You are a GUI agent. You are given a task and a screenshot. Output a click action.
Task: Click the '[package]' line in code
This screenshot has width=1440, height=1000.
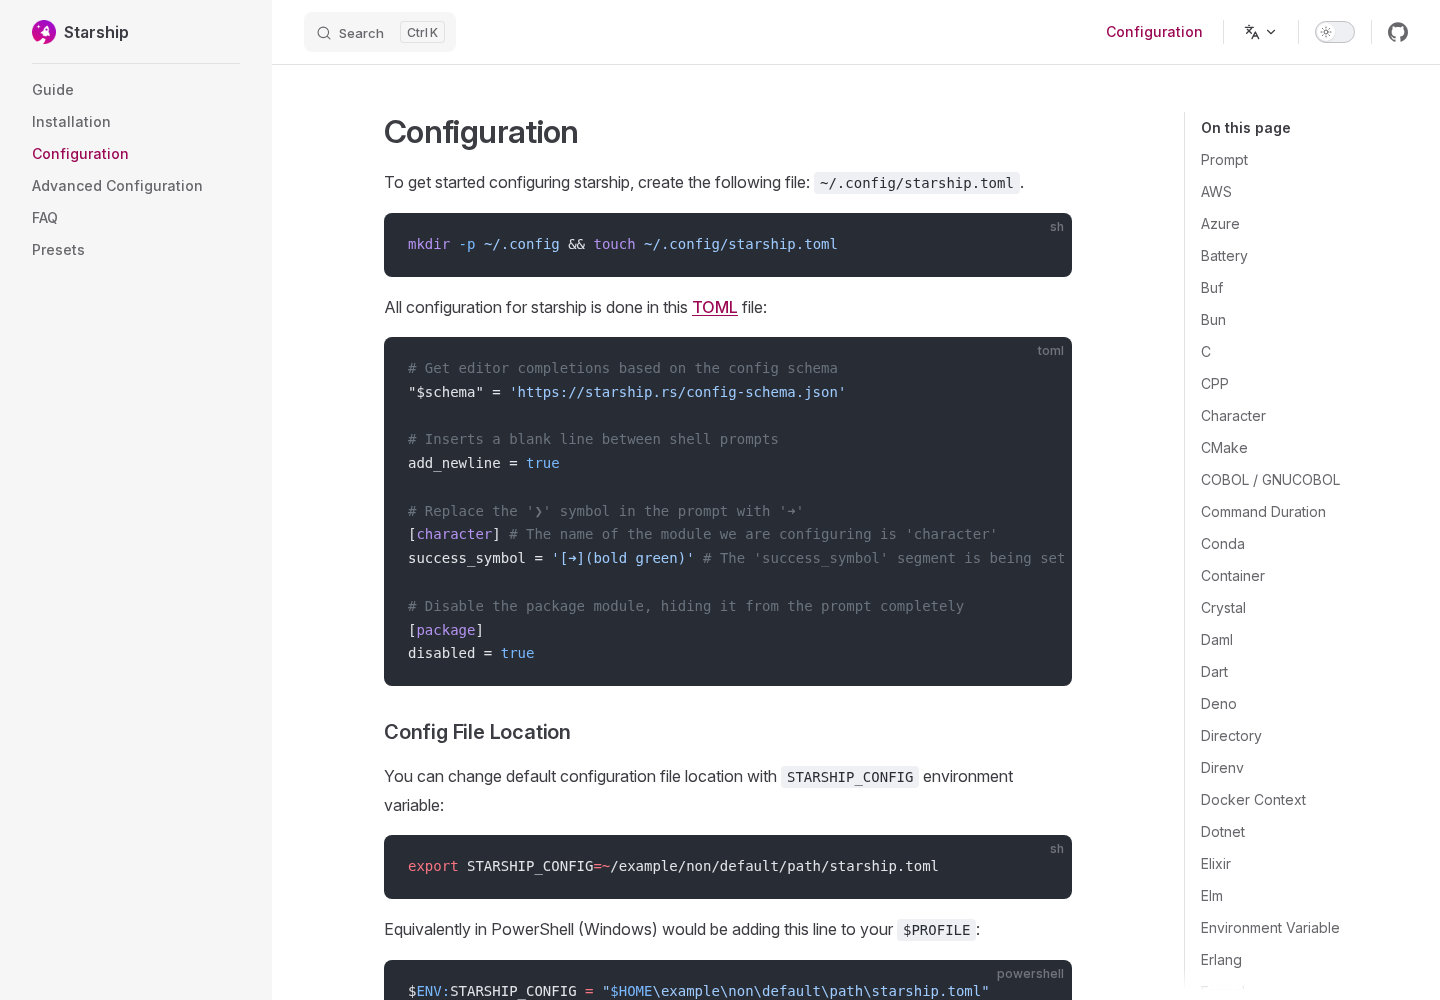tap(446, 630)
